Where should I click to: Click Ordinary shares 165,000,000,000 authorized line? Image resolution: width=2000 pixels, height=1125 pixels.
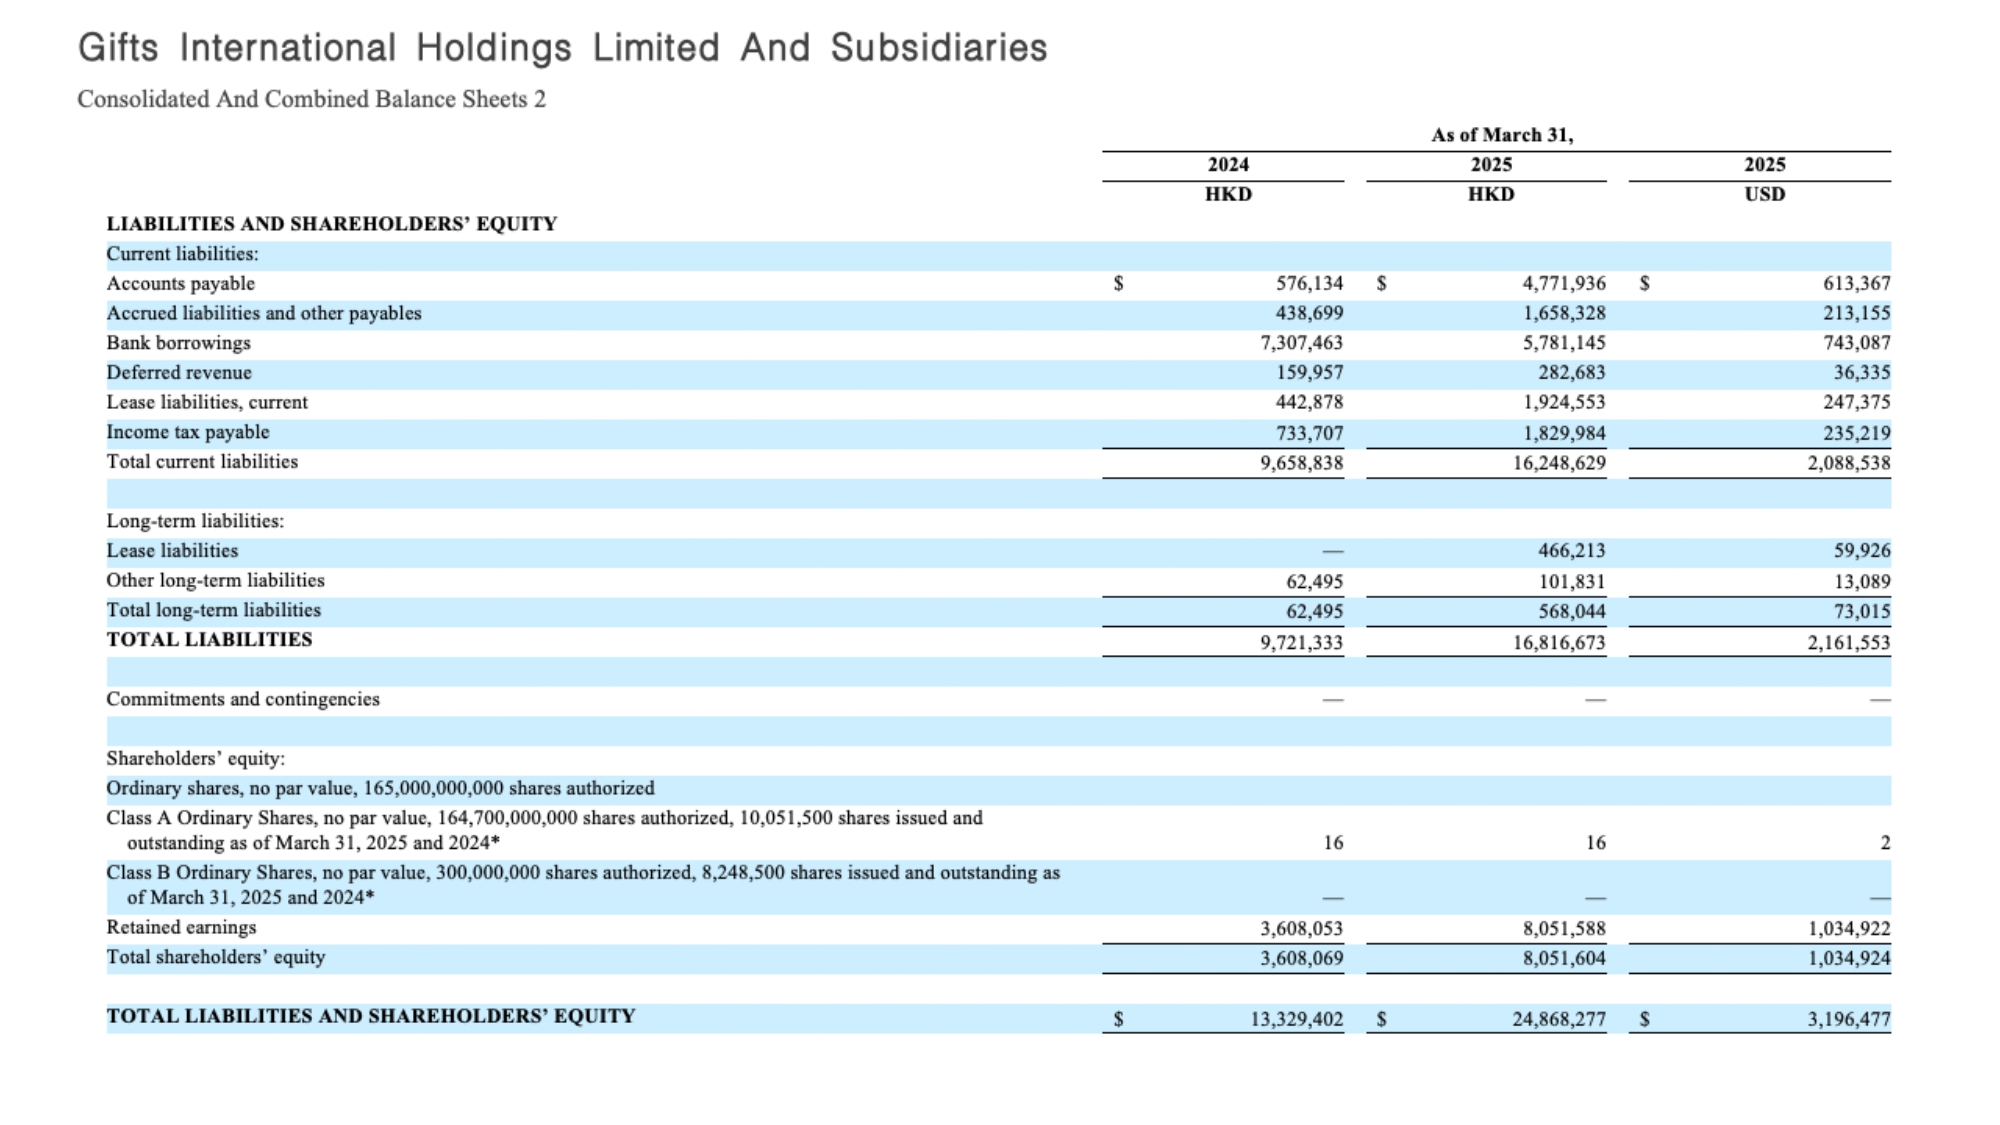tap(381, 788)
